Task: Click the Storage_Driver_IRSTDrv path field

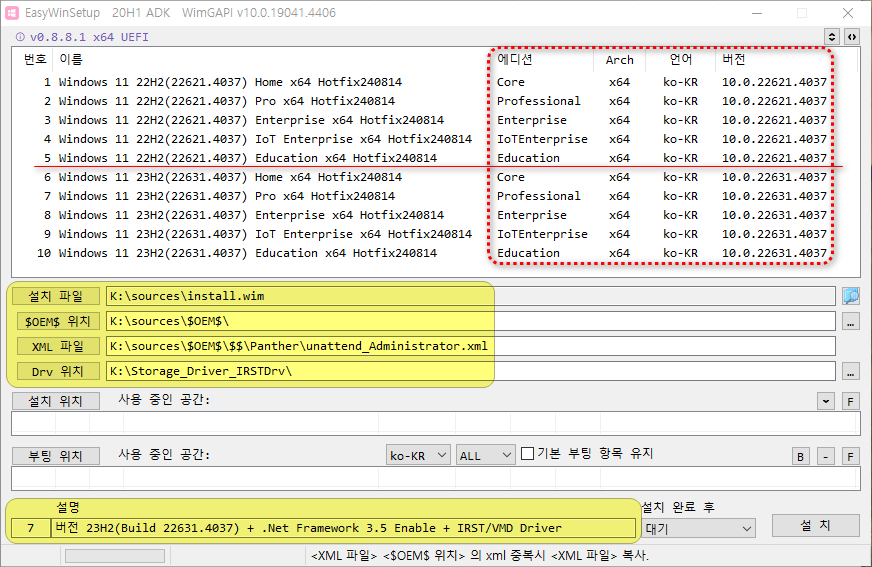Action: [x=470, y=371]
